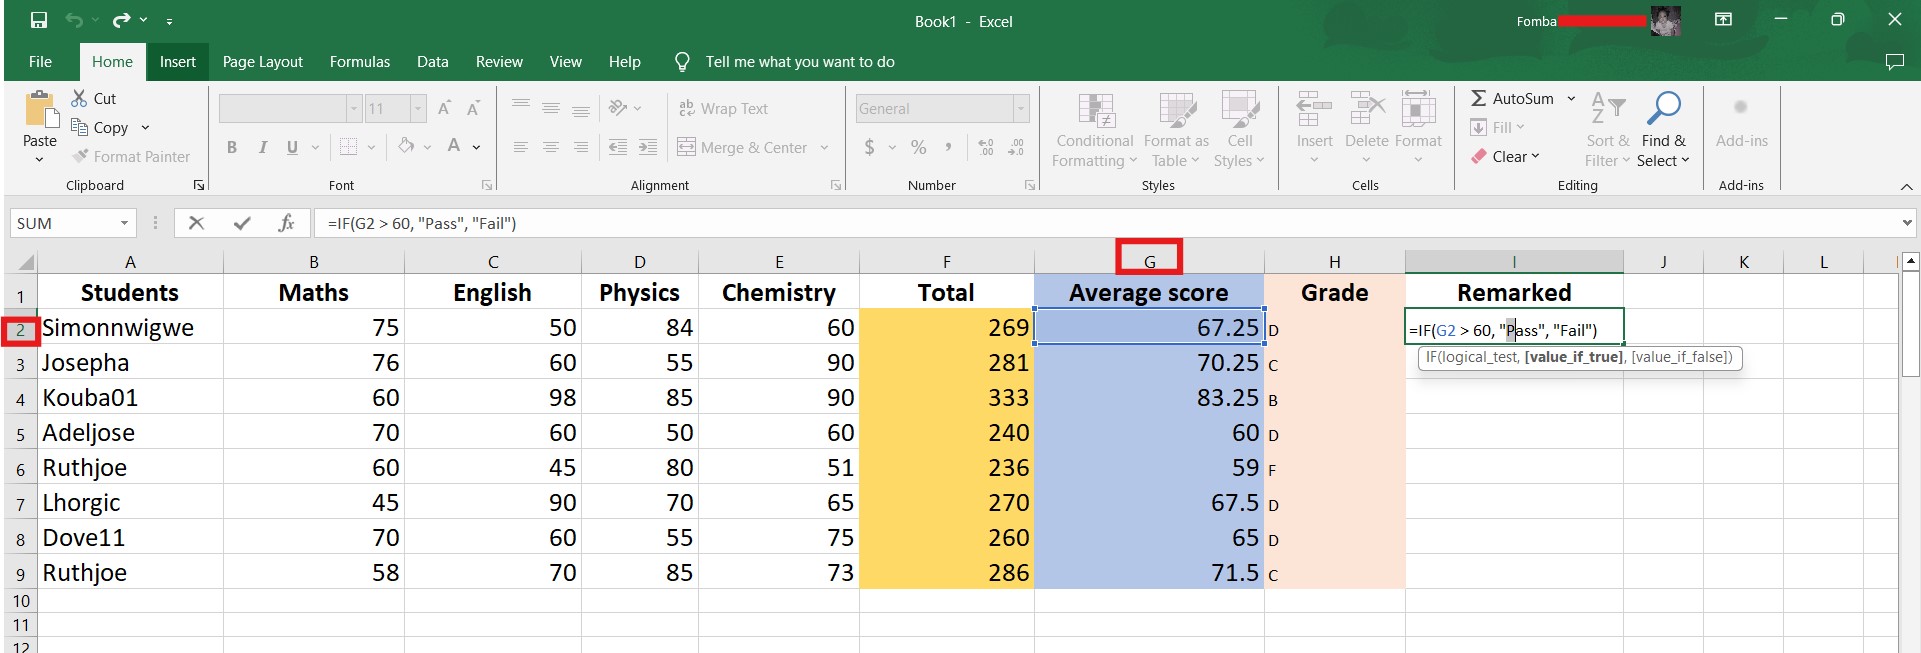1921x653 pixels.
Task: Click the Save icon in title bar
Action: [38, 20]
